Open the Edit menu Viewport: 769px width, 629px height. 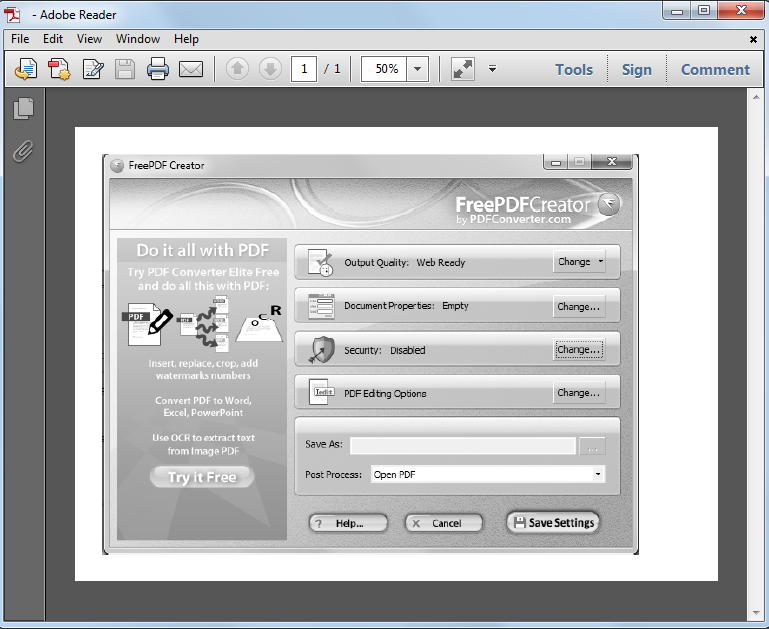(53, 39)
